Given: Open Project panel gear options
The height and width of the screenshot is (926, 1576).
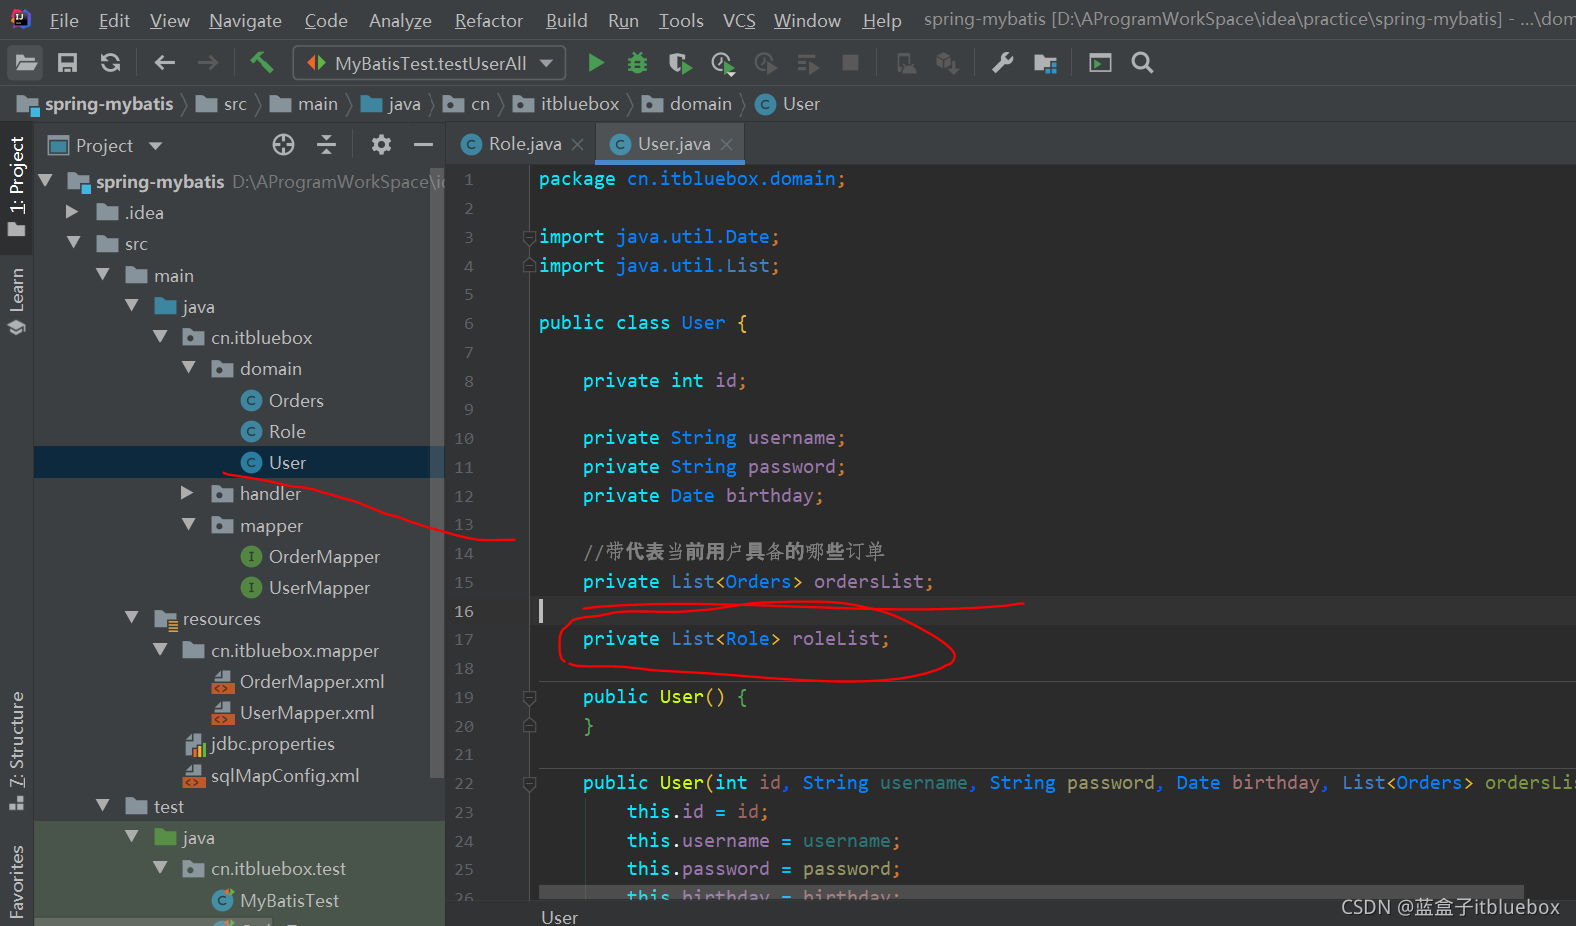Looking at the screenshot, I should click(x=381, y=145).
